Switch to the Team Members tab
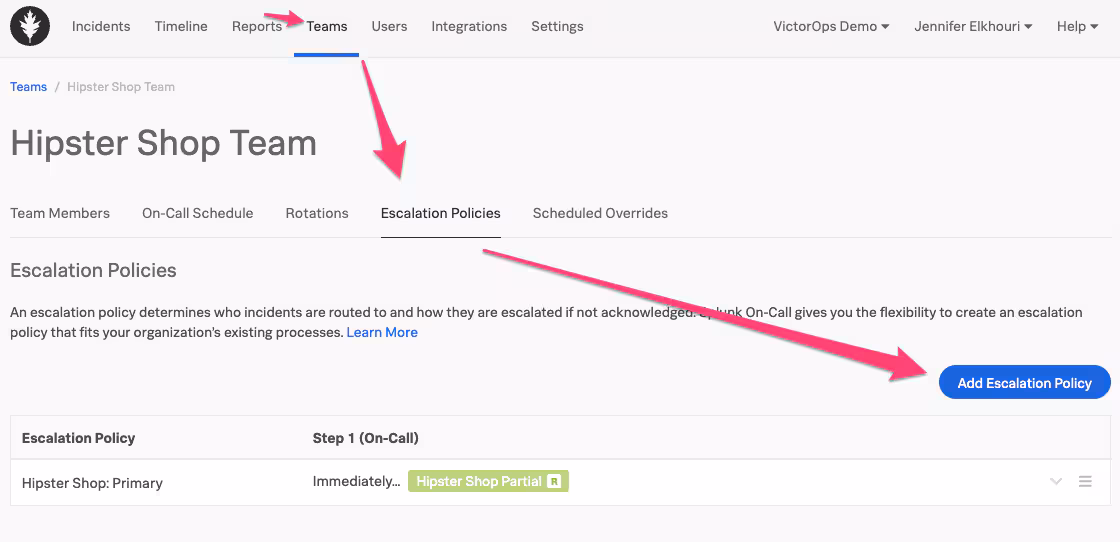 [x=60, y=213]
